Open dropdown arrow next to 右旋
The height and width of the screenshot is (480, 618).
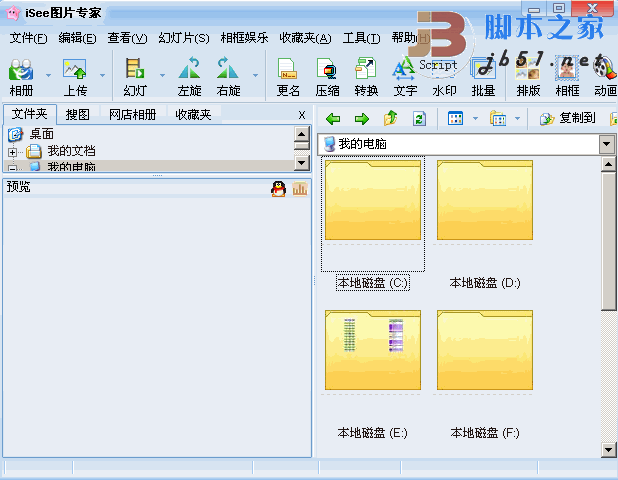tap(255, 75)
